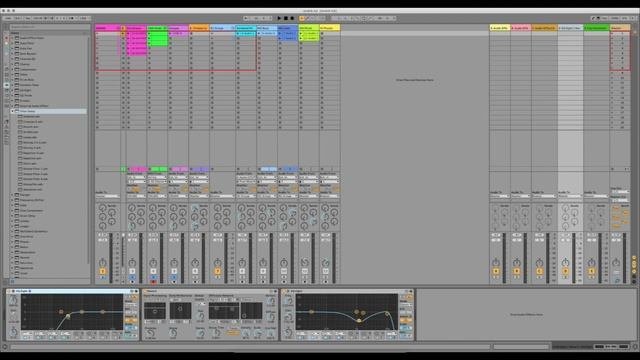Stop playback with the Stop button
The width and height of the screenshot is (640, 360).
[286, 18]
